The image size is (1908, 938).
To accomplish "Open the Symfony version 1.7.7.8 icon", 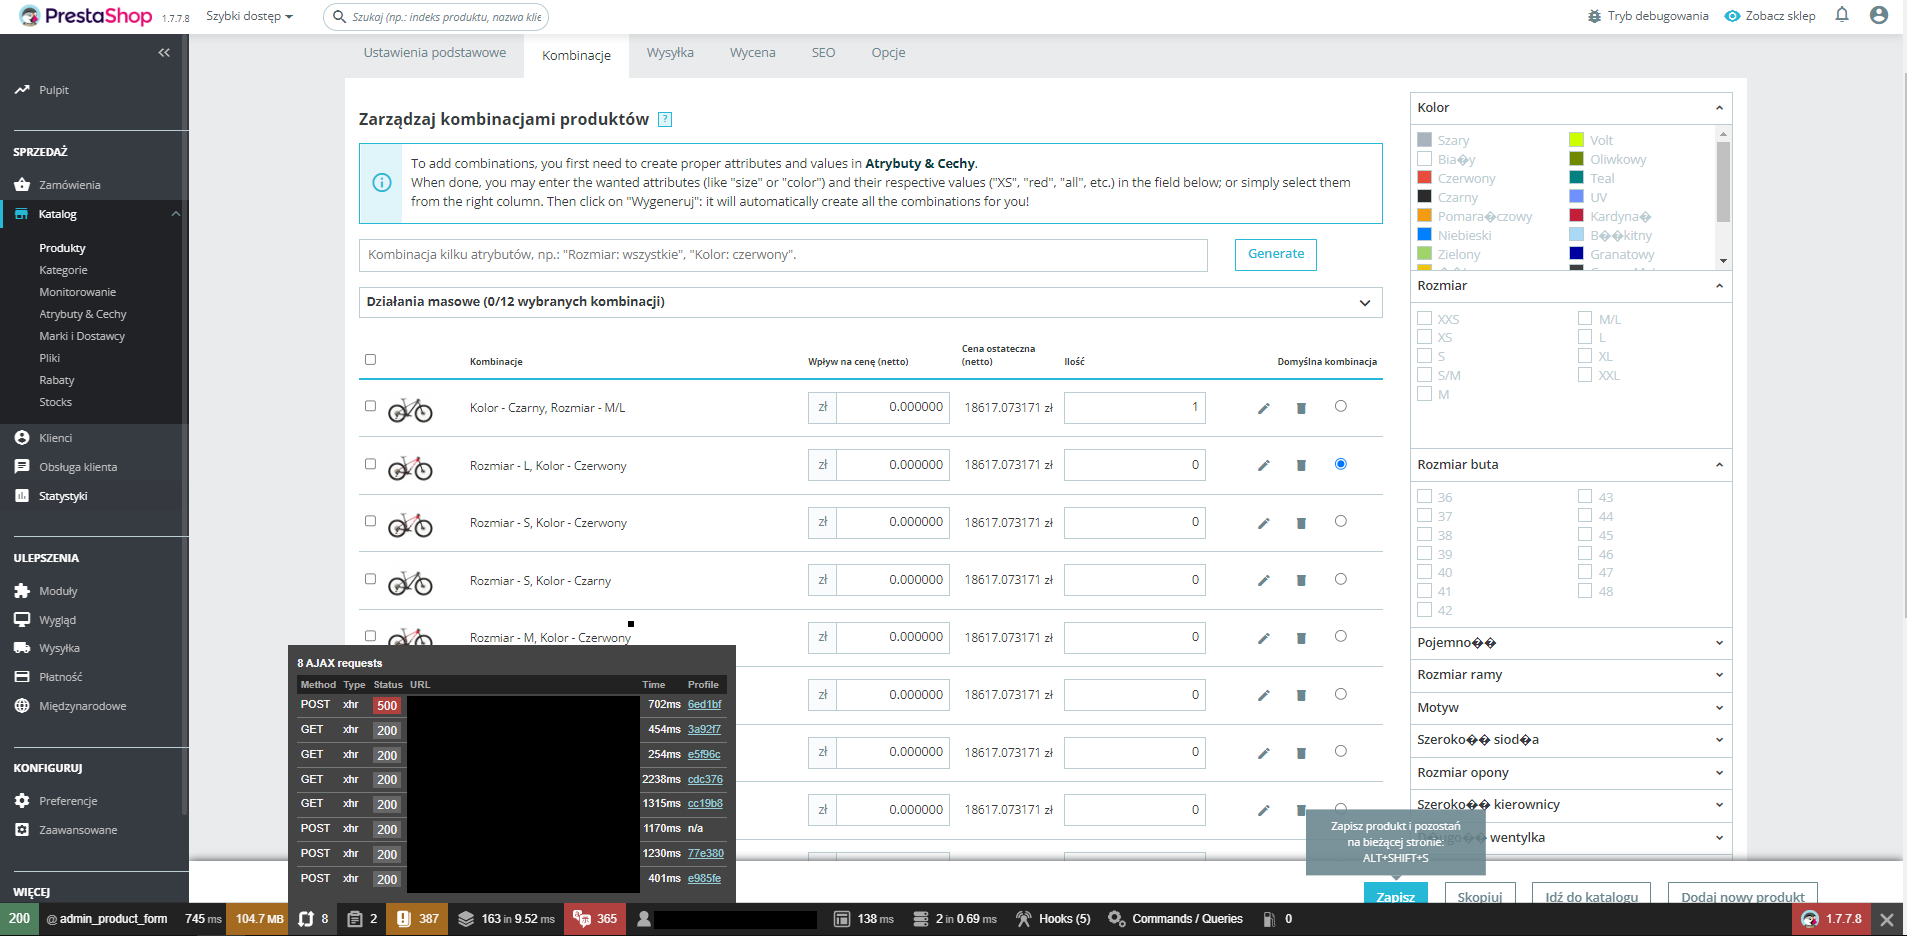I will pos(1832,920).
